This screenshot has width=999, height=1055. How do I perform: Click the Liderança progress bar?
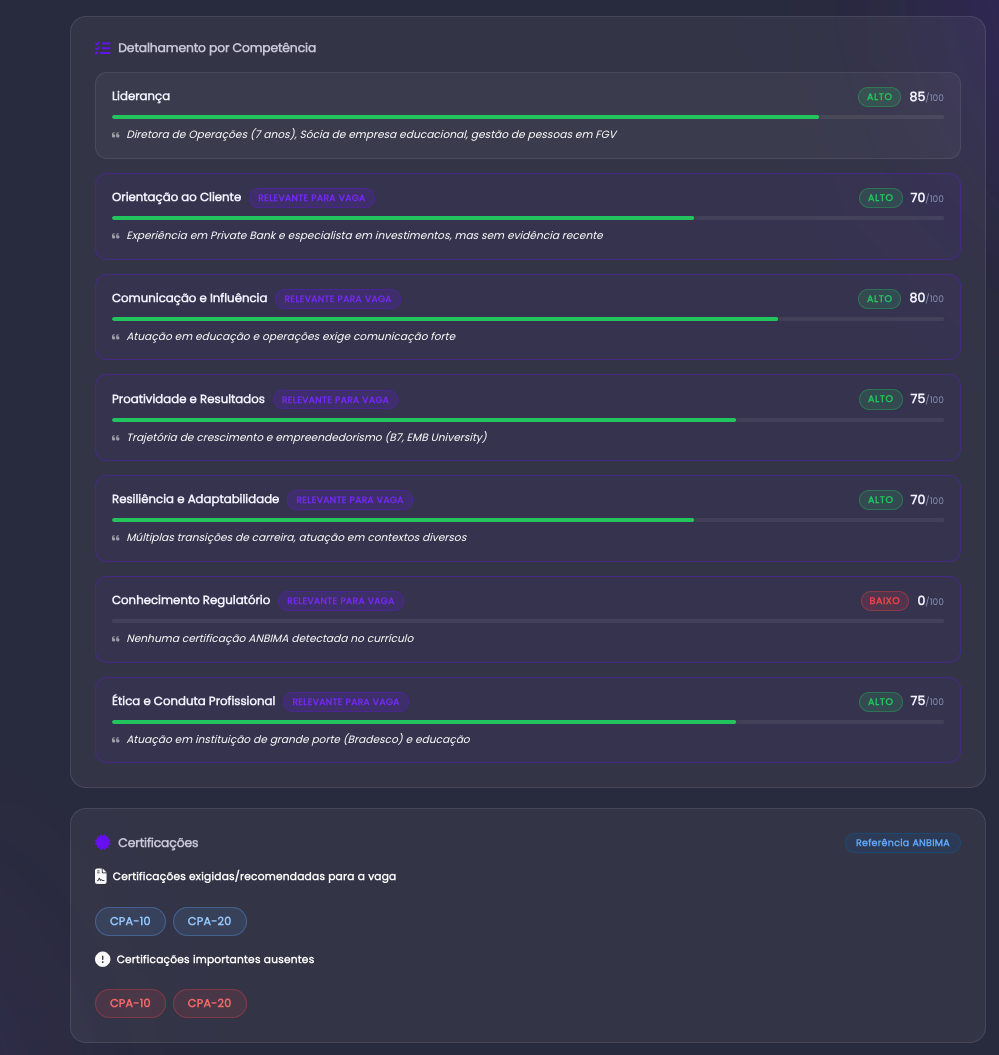(x=527, y=117)
